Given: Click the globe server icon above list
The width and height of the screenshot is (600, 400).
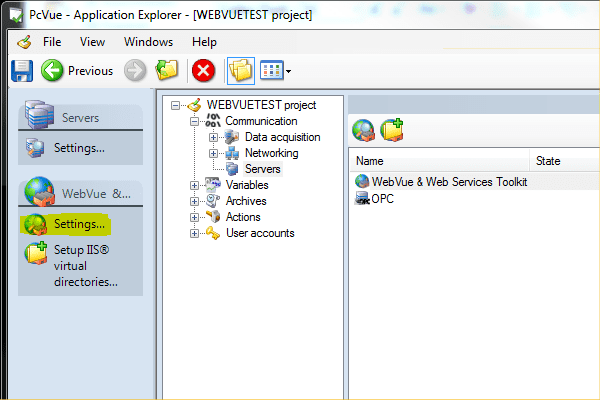Looking at the screenshot, I should (363, 129).
